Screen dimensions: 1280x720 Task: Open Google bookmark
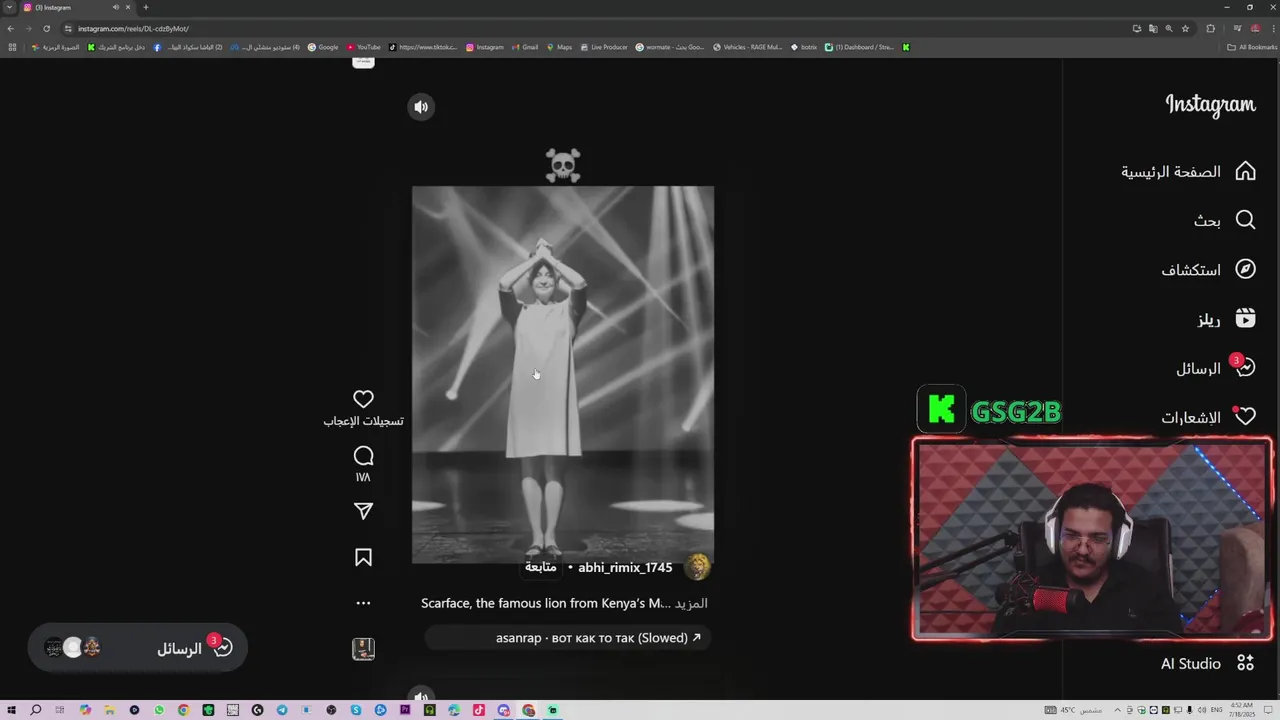[323, 47]
